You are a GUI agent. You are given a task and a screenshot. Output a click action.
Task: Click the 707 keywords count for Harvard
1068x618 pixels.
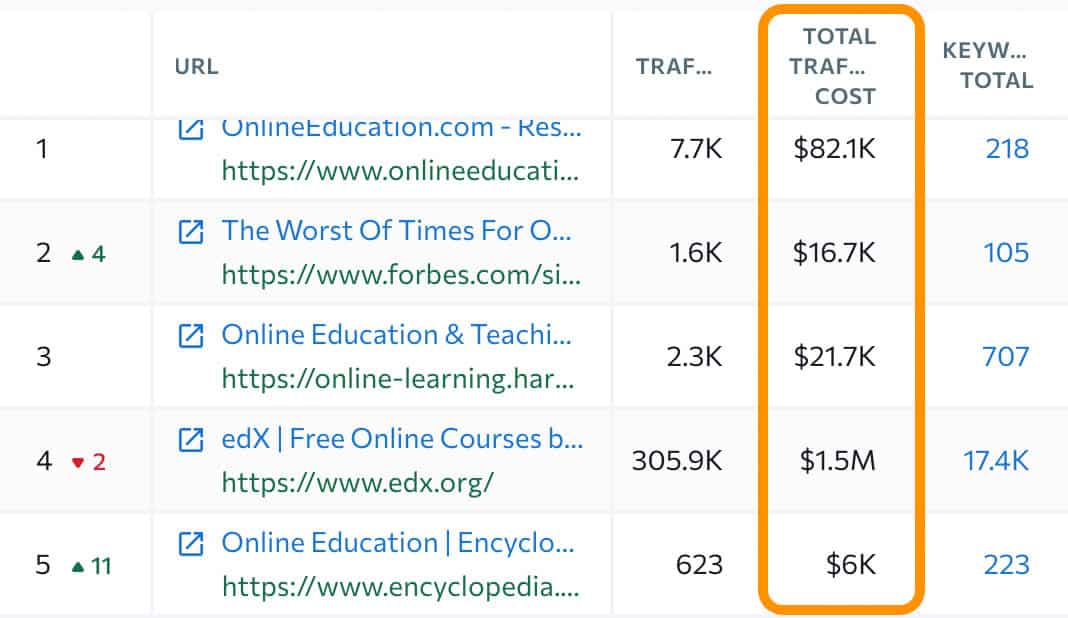[1006, 357]
